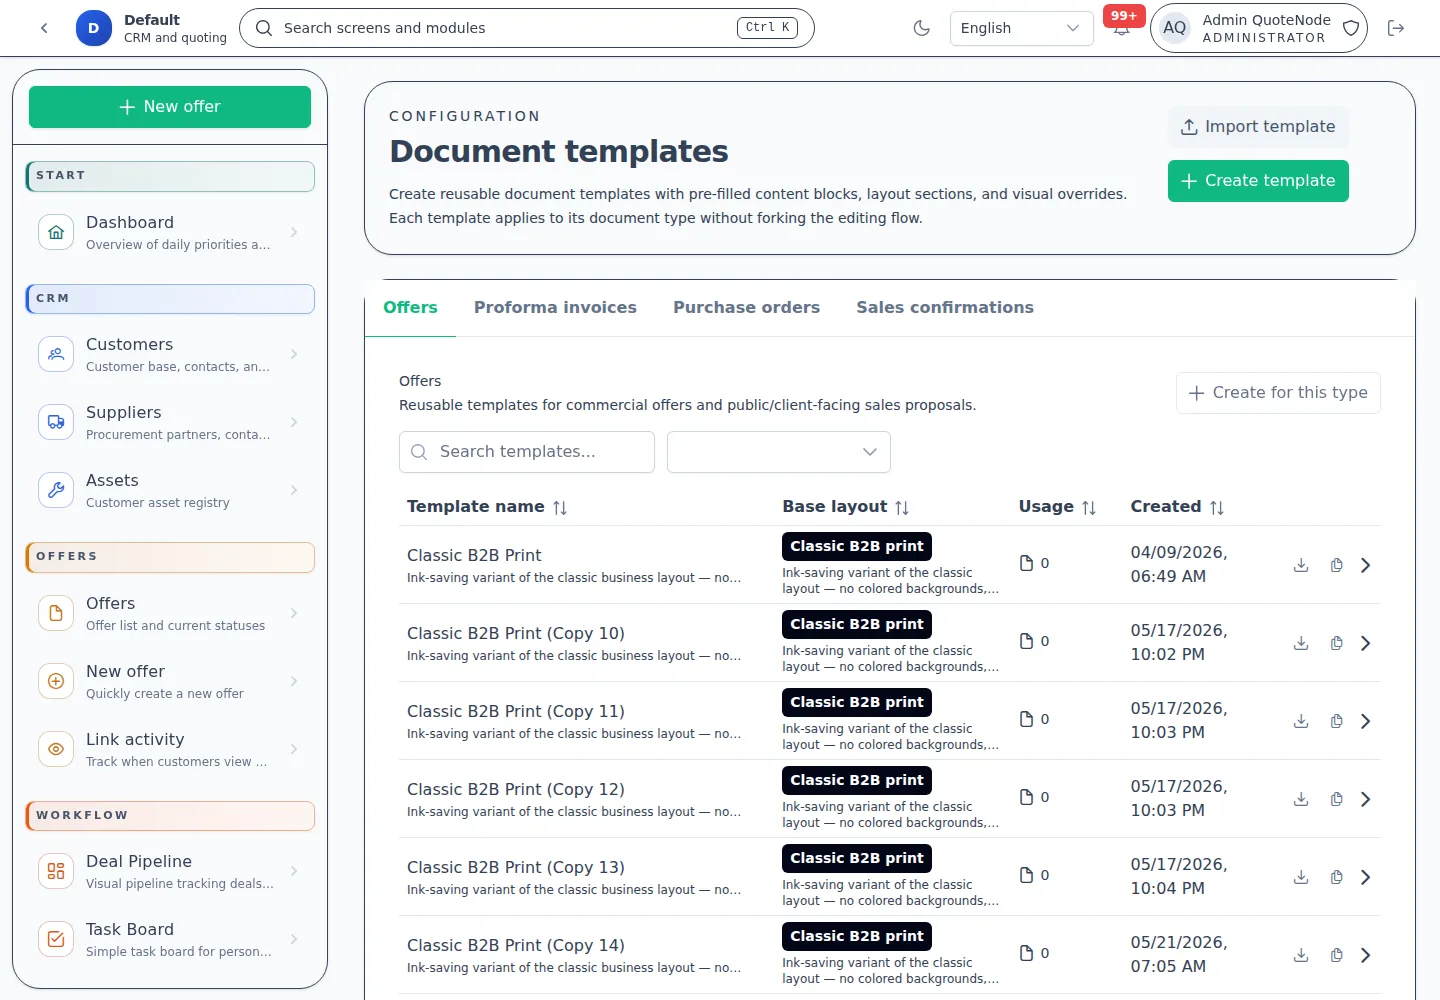Duplicate Classic B2B Print (Copy 14)

pos(1336,955)
